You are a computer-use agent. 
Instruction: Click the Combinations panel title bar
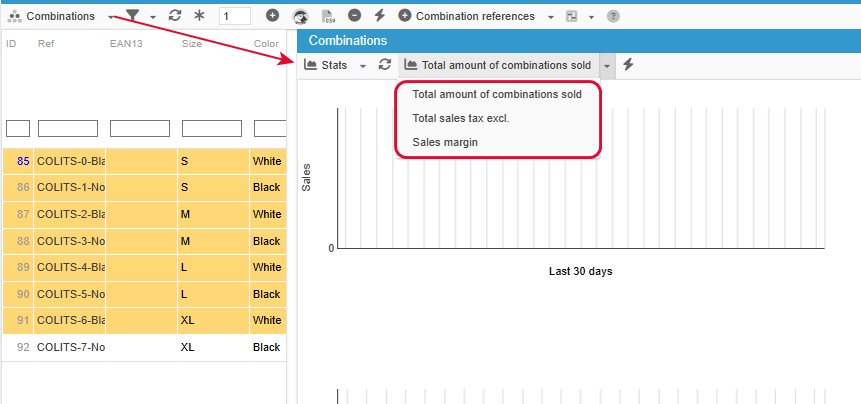(x=579, y=41)
